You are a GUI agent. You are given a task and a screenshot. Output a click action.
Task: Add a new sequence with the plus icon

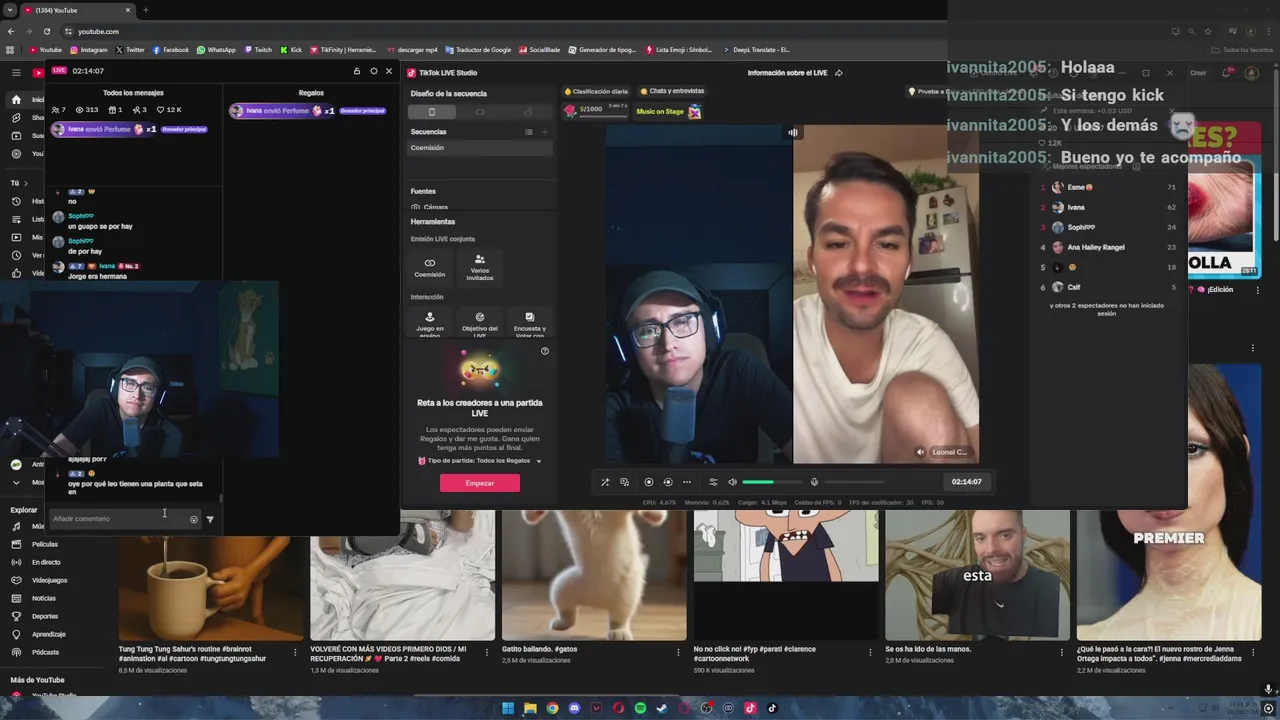tap(545, 132)
